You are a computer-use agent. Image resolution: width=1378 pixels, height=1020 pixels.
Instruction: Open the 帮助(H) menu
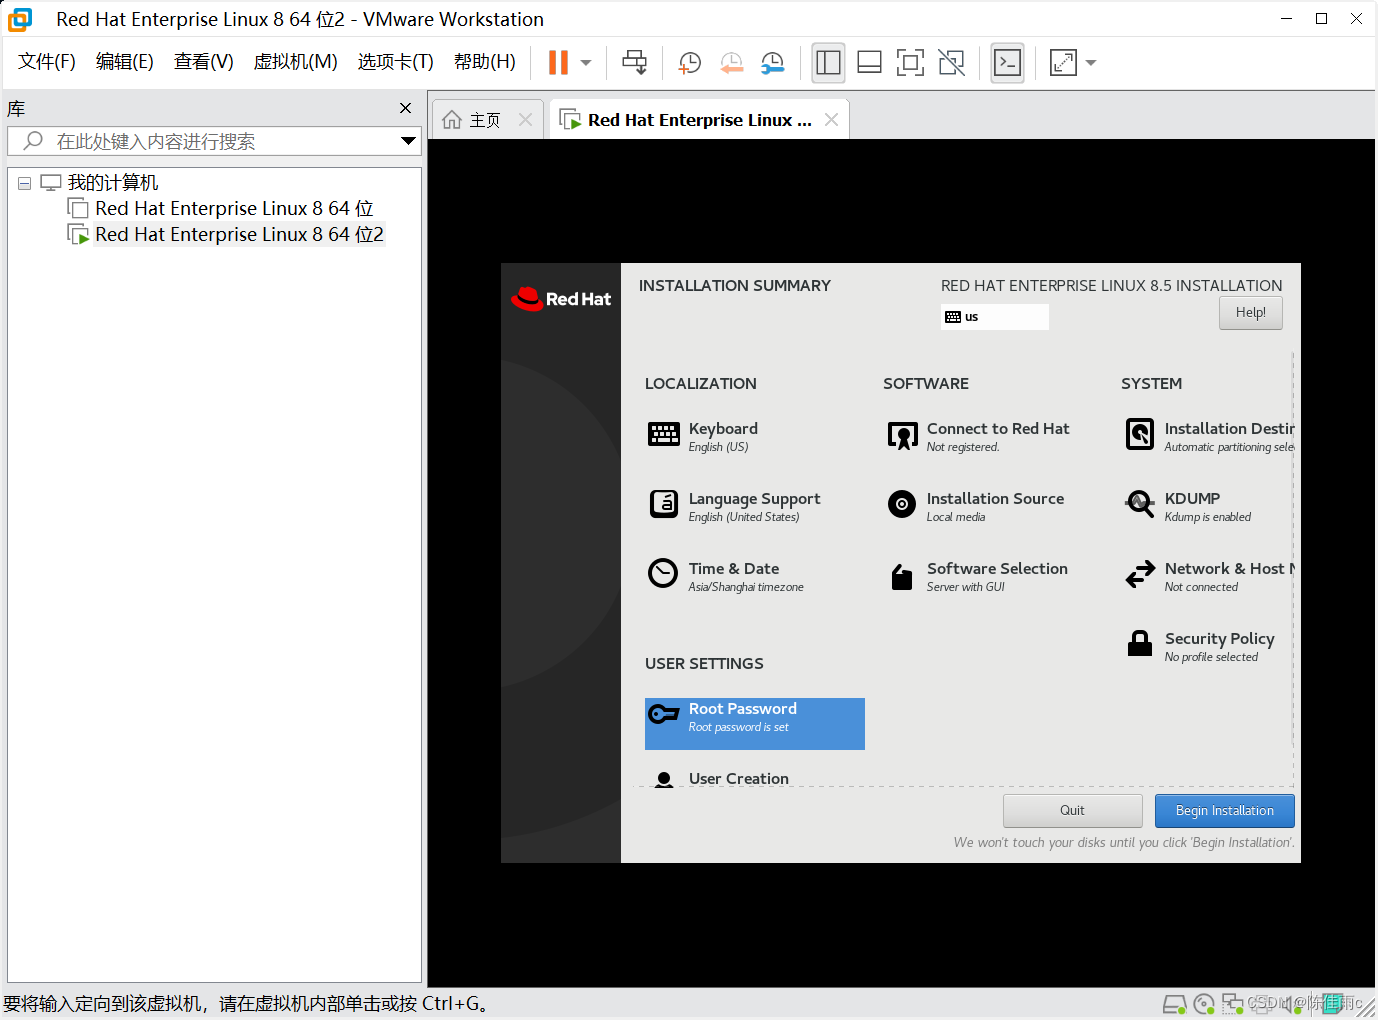[x=484, y=62]
